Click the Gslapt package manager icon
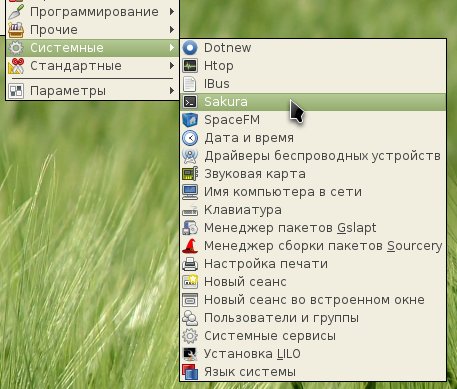Viewport: 457px width, 389px height. click(190, 228)
